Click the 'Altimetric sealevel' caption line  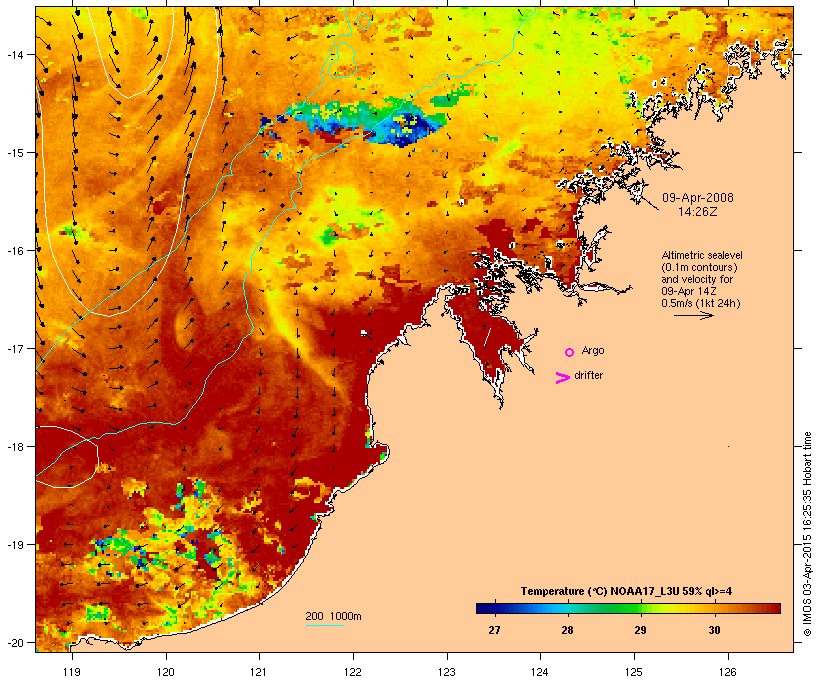pos(702,255)
